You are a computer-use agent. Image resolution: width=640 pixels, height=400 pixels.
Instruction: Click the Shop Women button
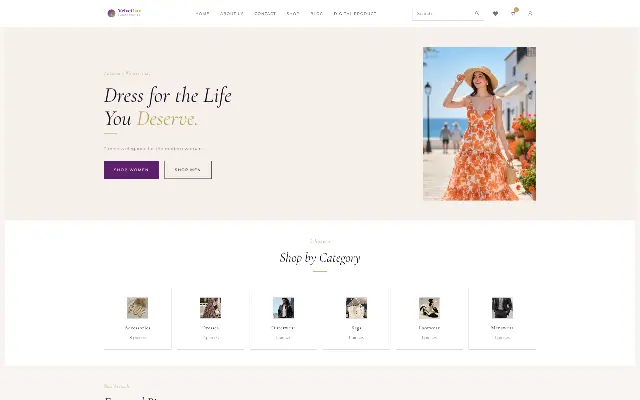tap(131, 170)
